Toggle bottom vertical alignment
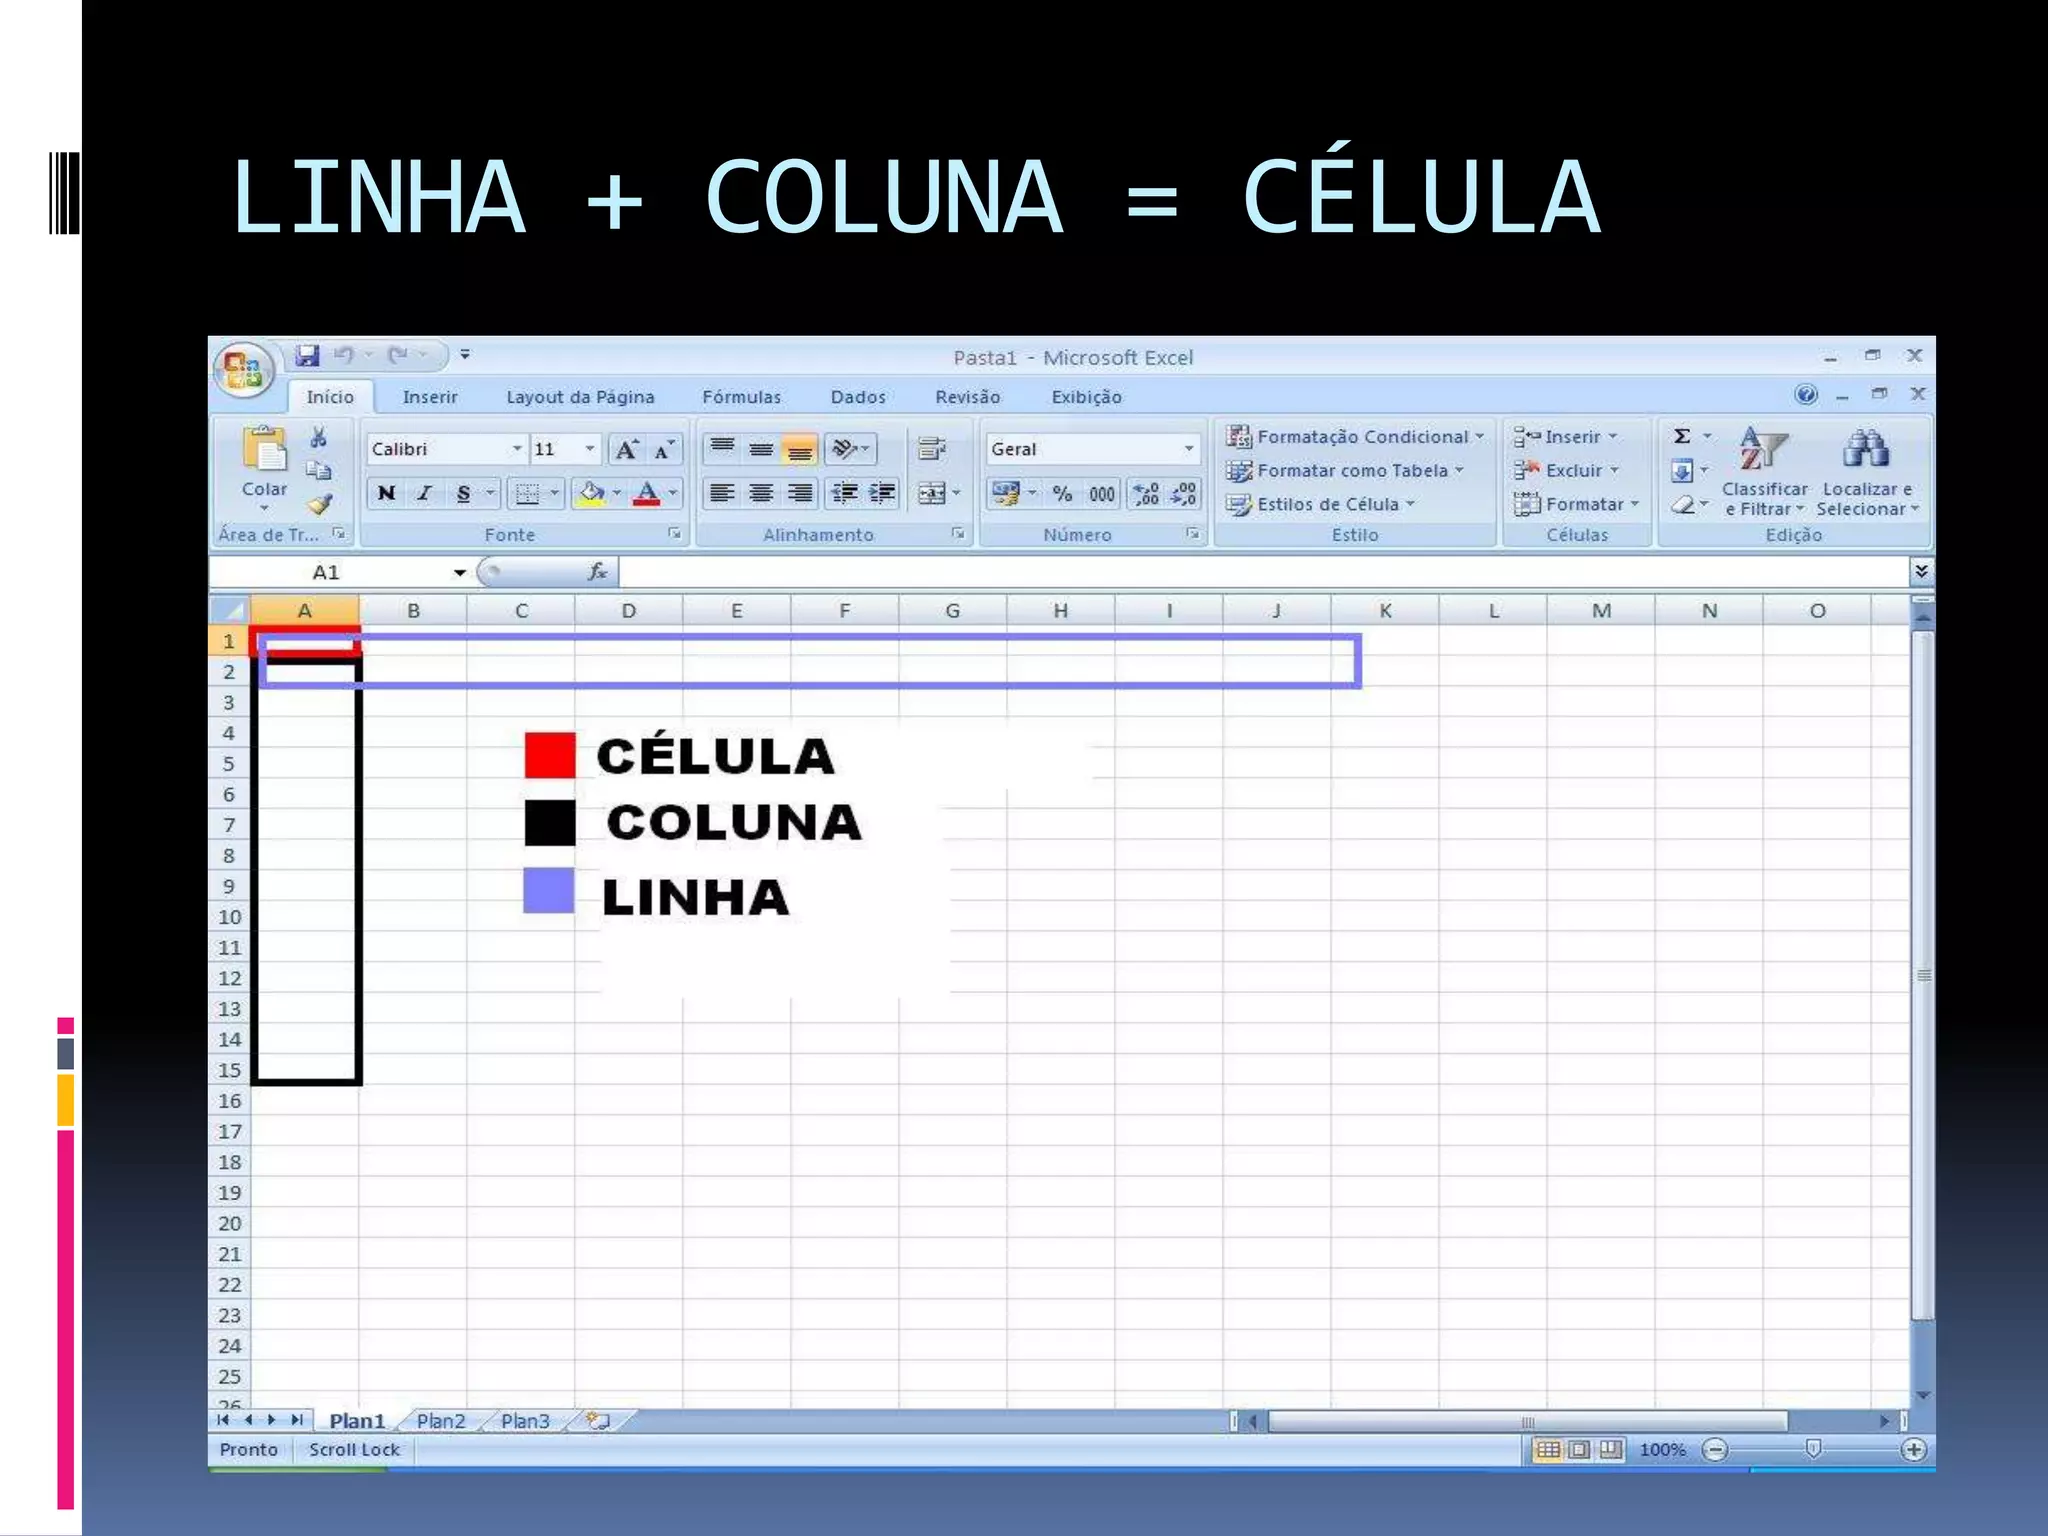This screenshot has width=2048, height=1536. tap(800, 449)
